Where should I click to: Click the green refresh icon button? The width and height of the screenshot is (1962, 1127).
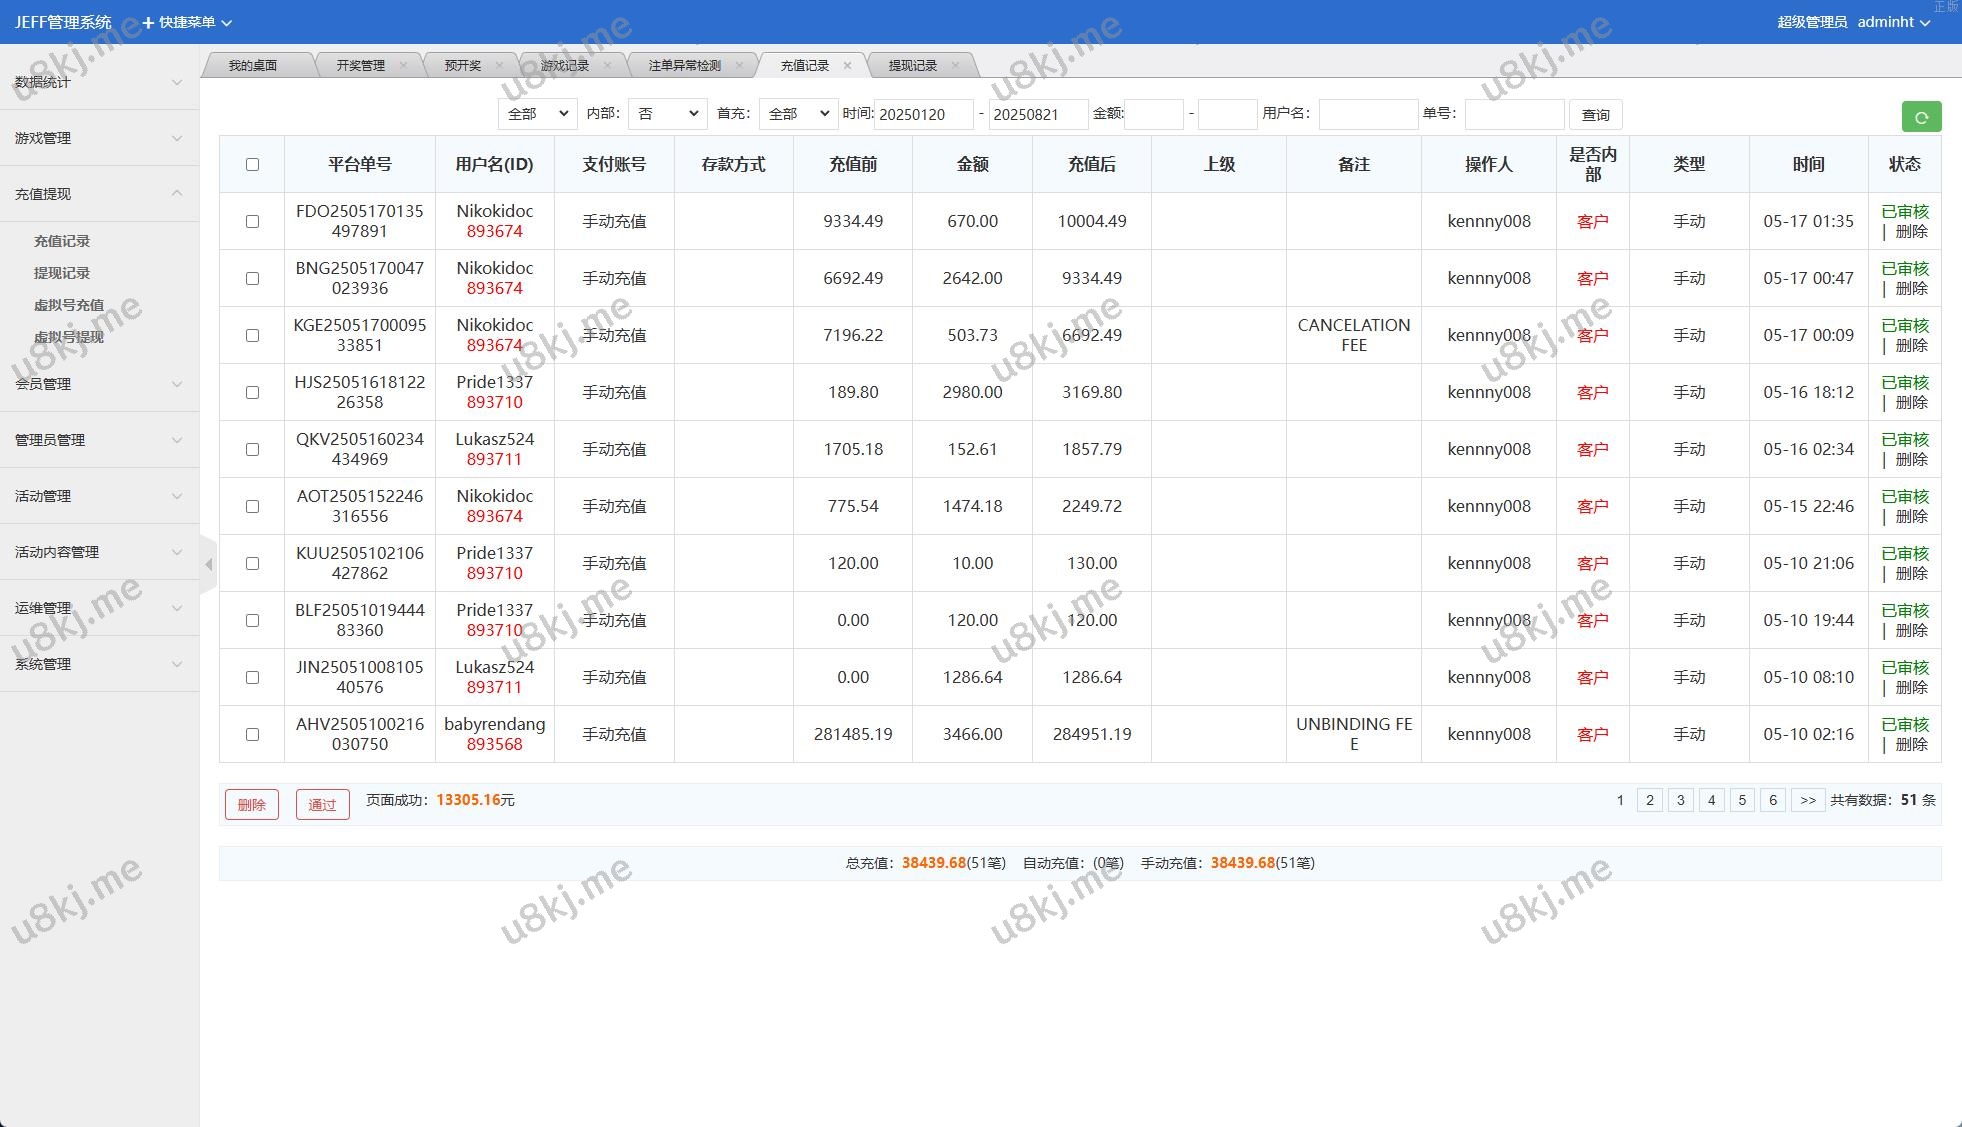[x=1920, y=117]
